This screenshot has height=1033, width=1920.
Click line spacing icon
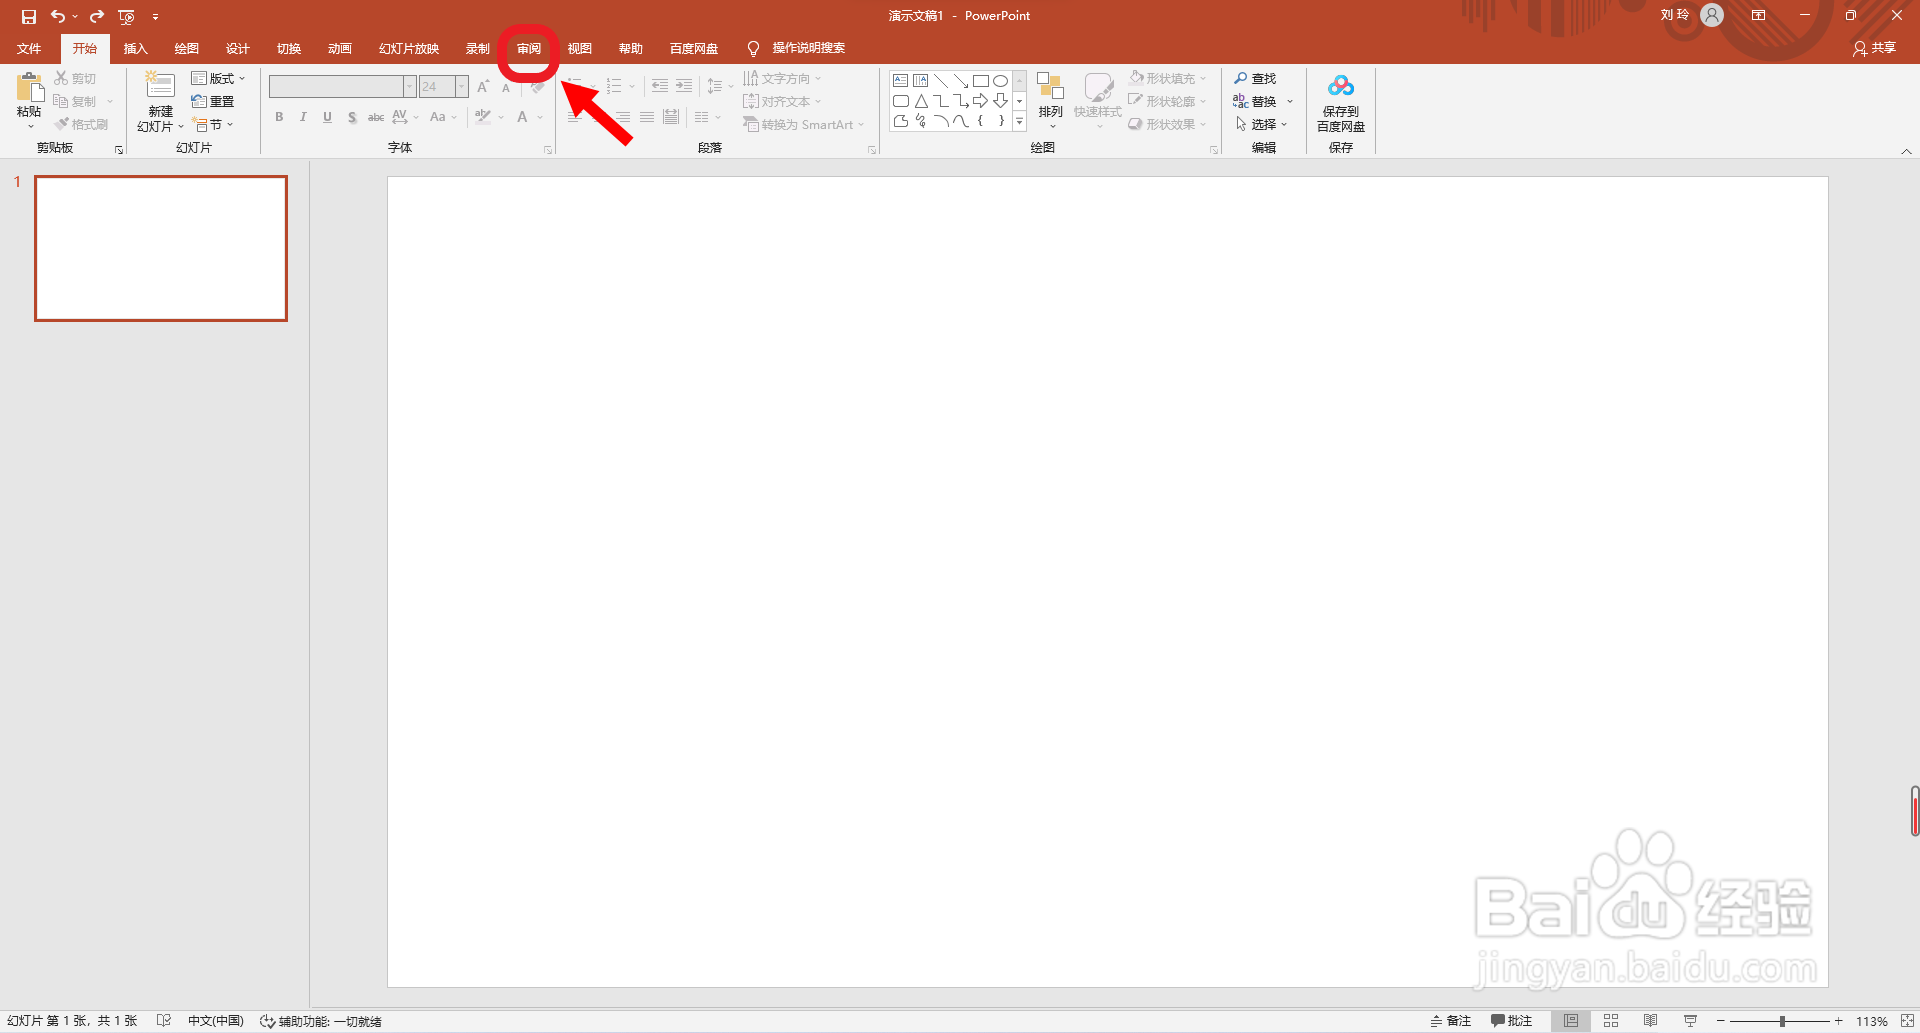pyautogui.click(x=715, y=86)
